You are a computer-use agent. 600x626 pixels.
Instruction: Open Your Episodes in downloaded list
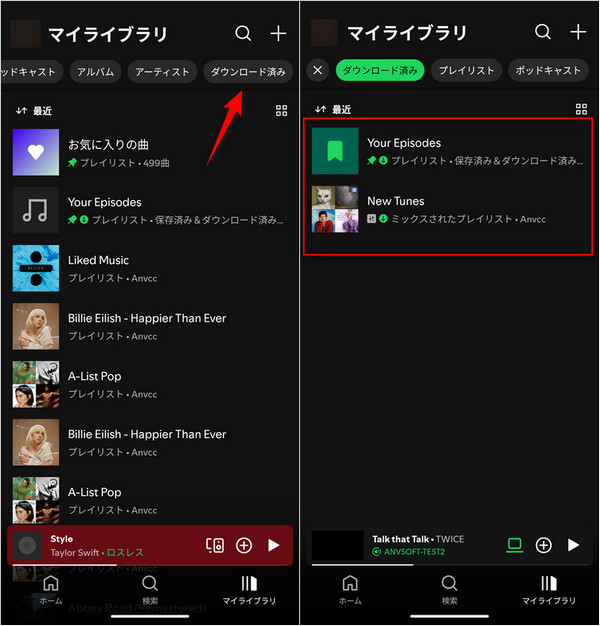pos(448,151)
